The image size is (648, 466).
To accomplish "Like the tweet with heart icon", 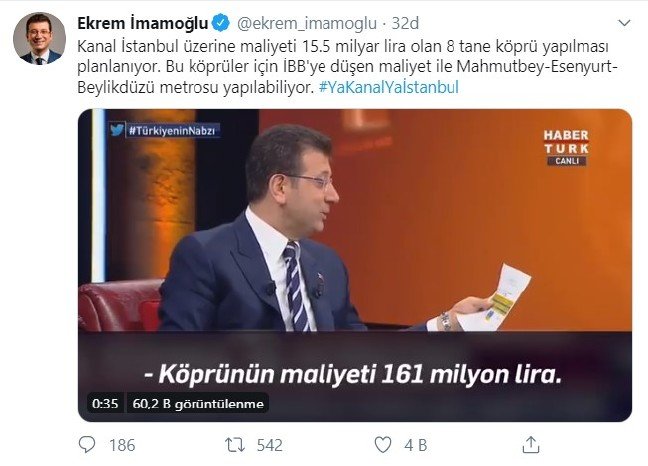I will coord(383,445).
